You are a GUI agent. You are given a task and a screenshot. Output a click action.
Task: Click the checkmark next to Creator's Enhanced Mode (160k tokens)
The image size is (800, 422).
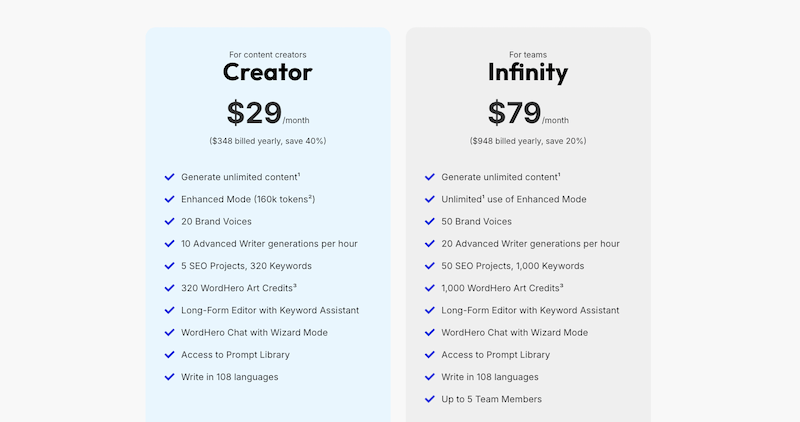tap(170, 199)
